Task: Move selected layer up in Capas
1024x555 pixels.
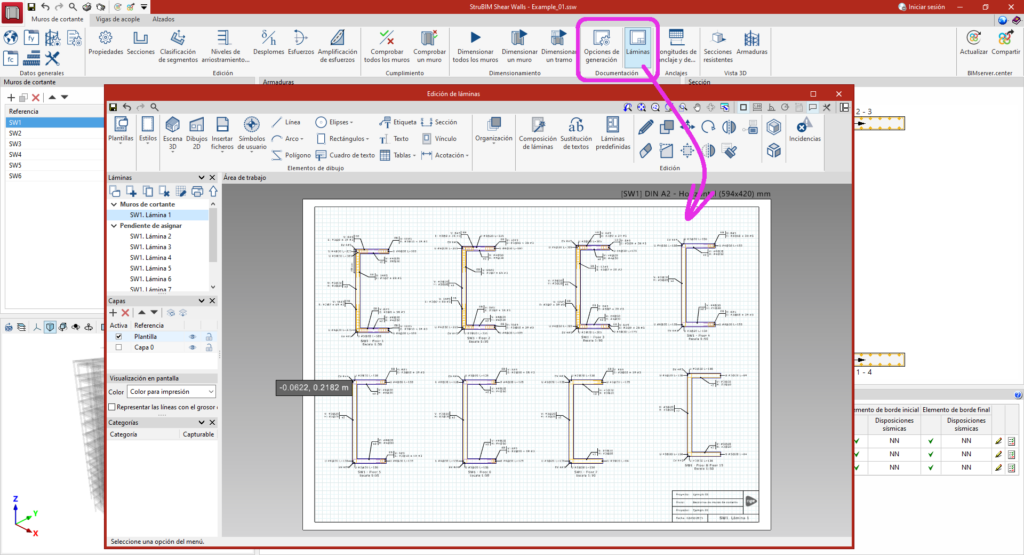Action: (x=142, y=313)
